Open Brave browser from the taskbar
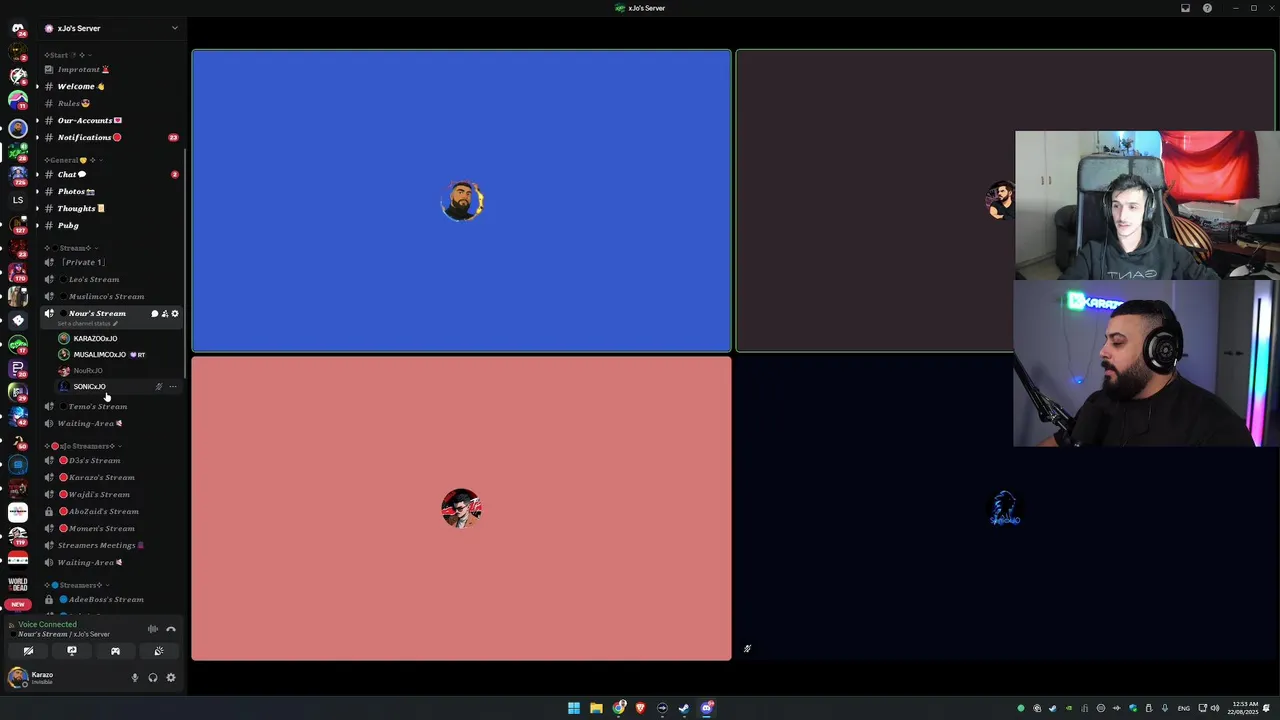The width and height of the screenshot is (1280, 720). pyautogui.click(x=641, y=708)
